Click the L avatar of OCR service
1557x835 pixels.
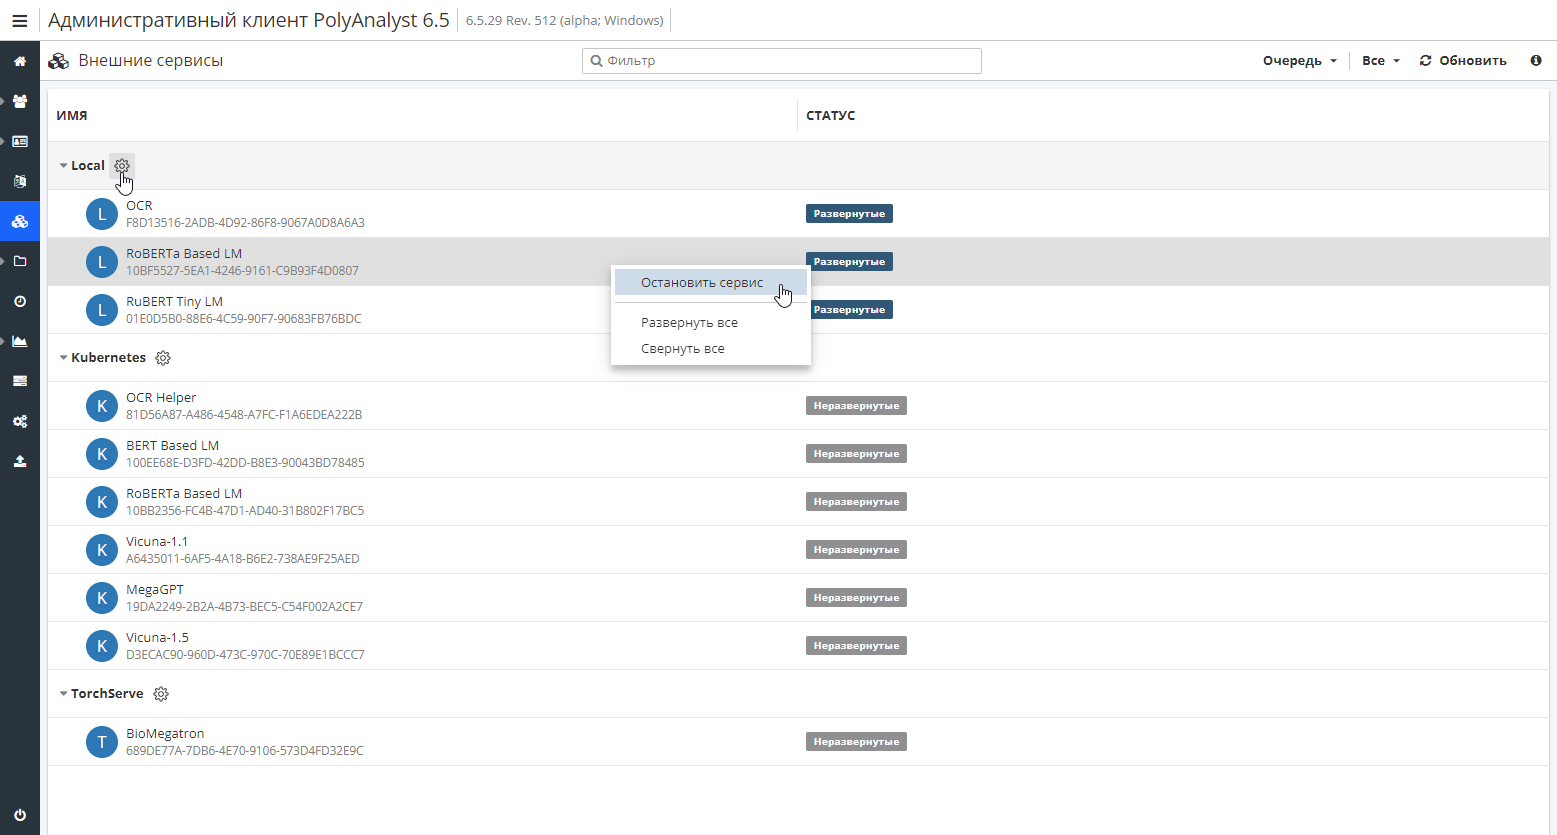point(102,214)
